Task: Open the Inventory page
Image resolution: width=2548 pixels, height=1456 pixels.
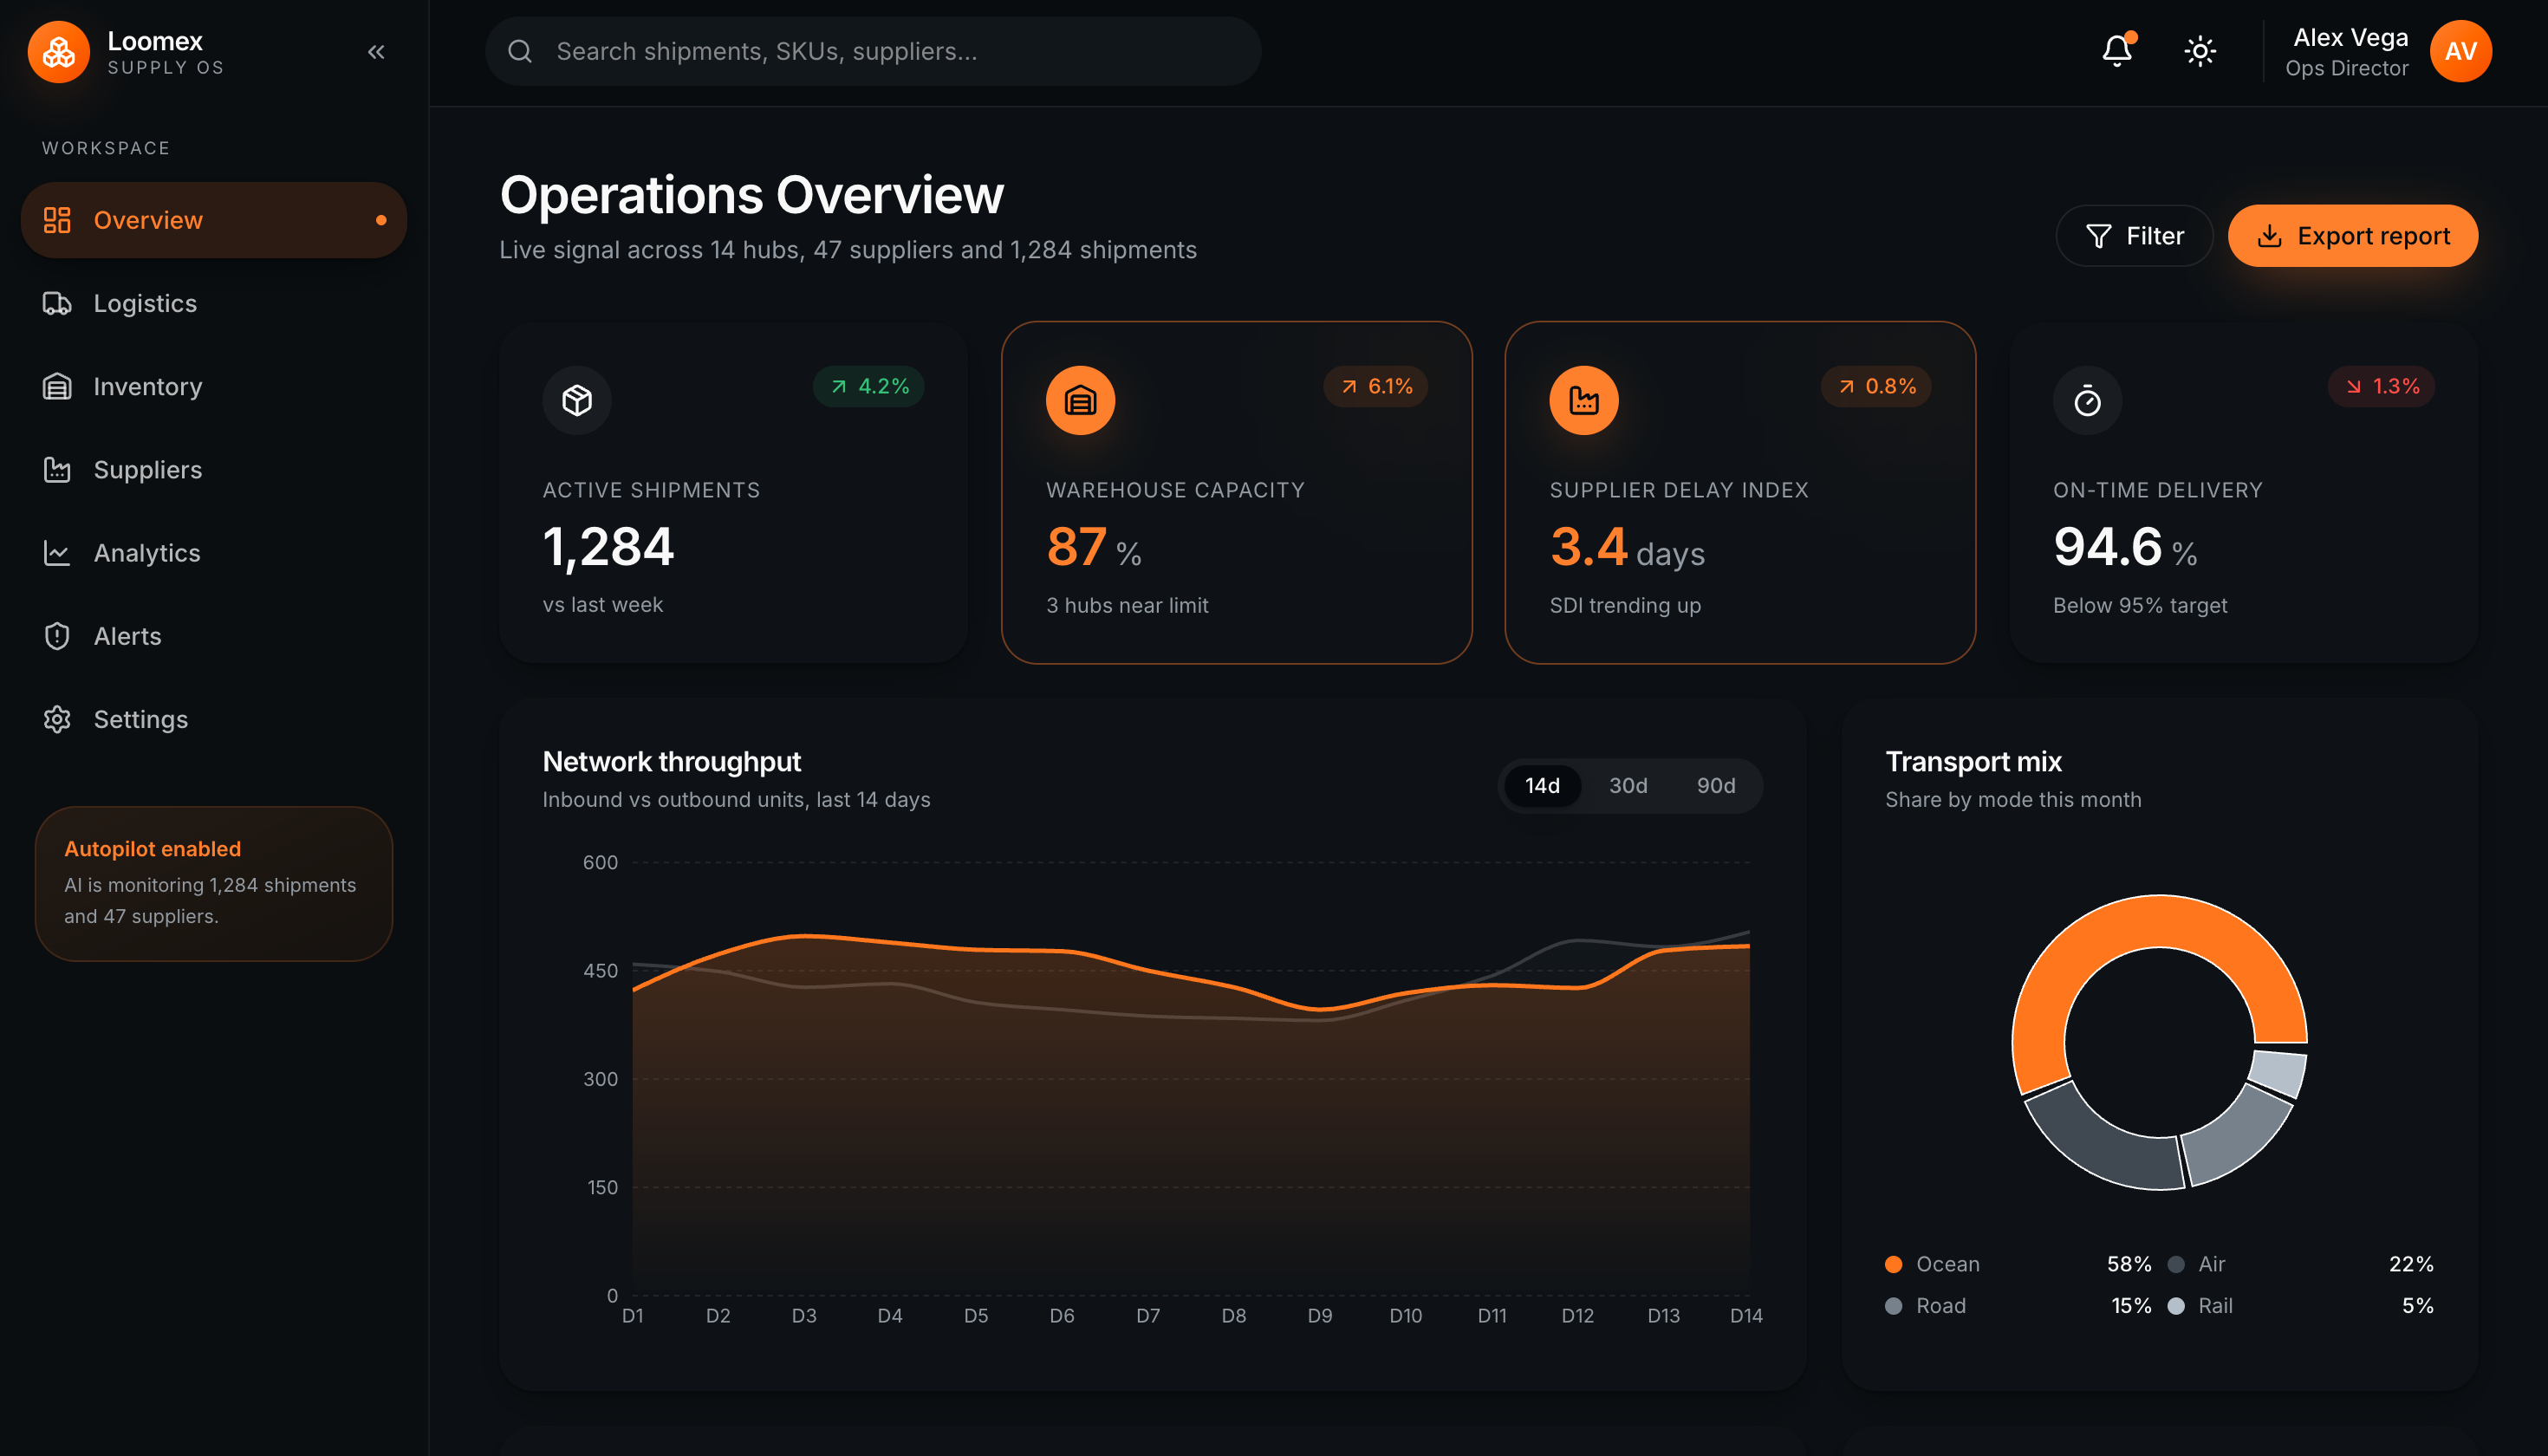Action: click(x=214, y=386)
